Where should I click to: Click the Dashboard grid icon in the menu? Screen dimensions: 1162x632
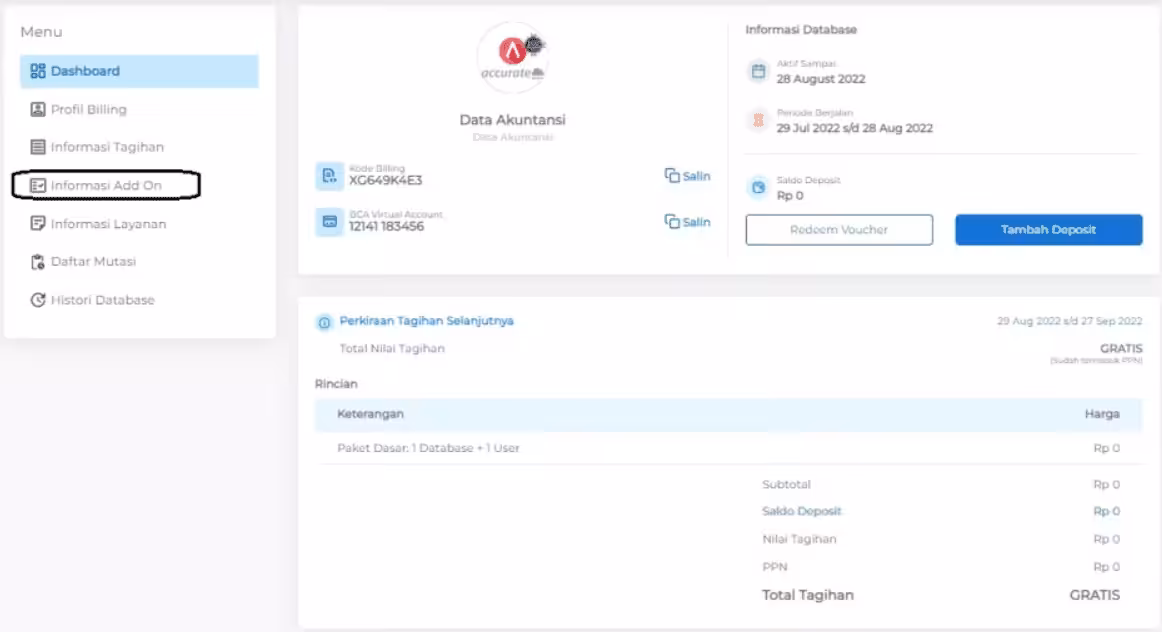38,71
